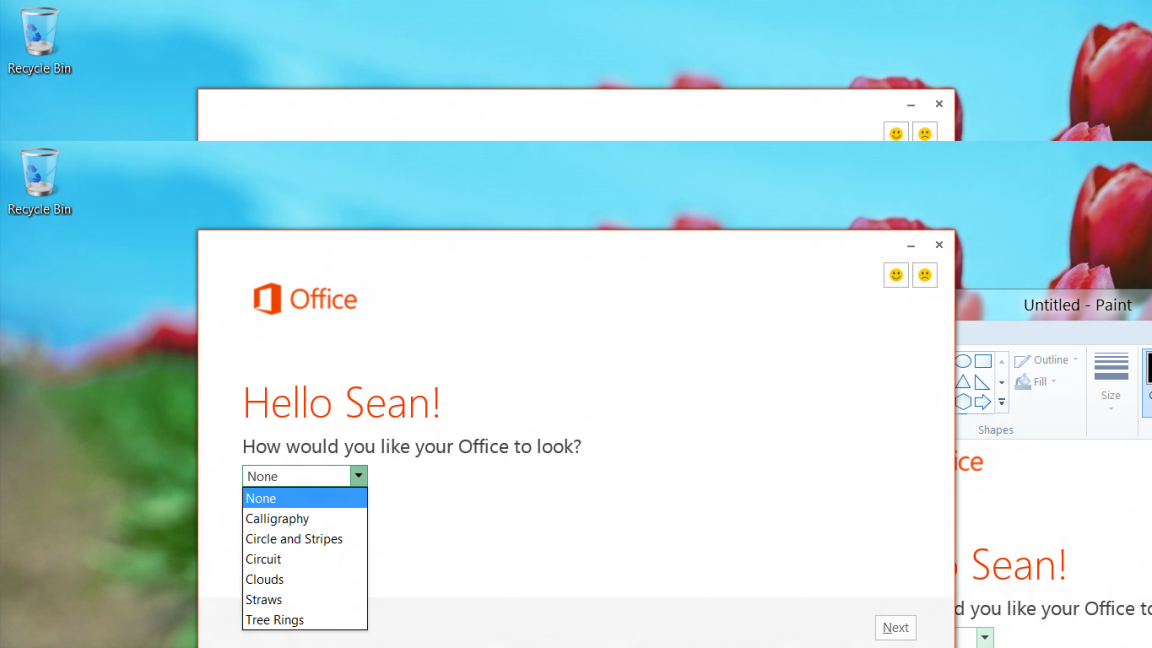Select the oval shape in Paint
This screenshot has height=648, width=1152.
pyautogui.click(x=965, y=361)
